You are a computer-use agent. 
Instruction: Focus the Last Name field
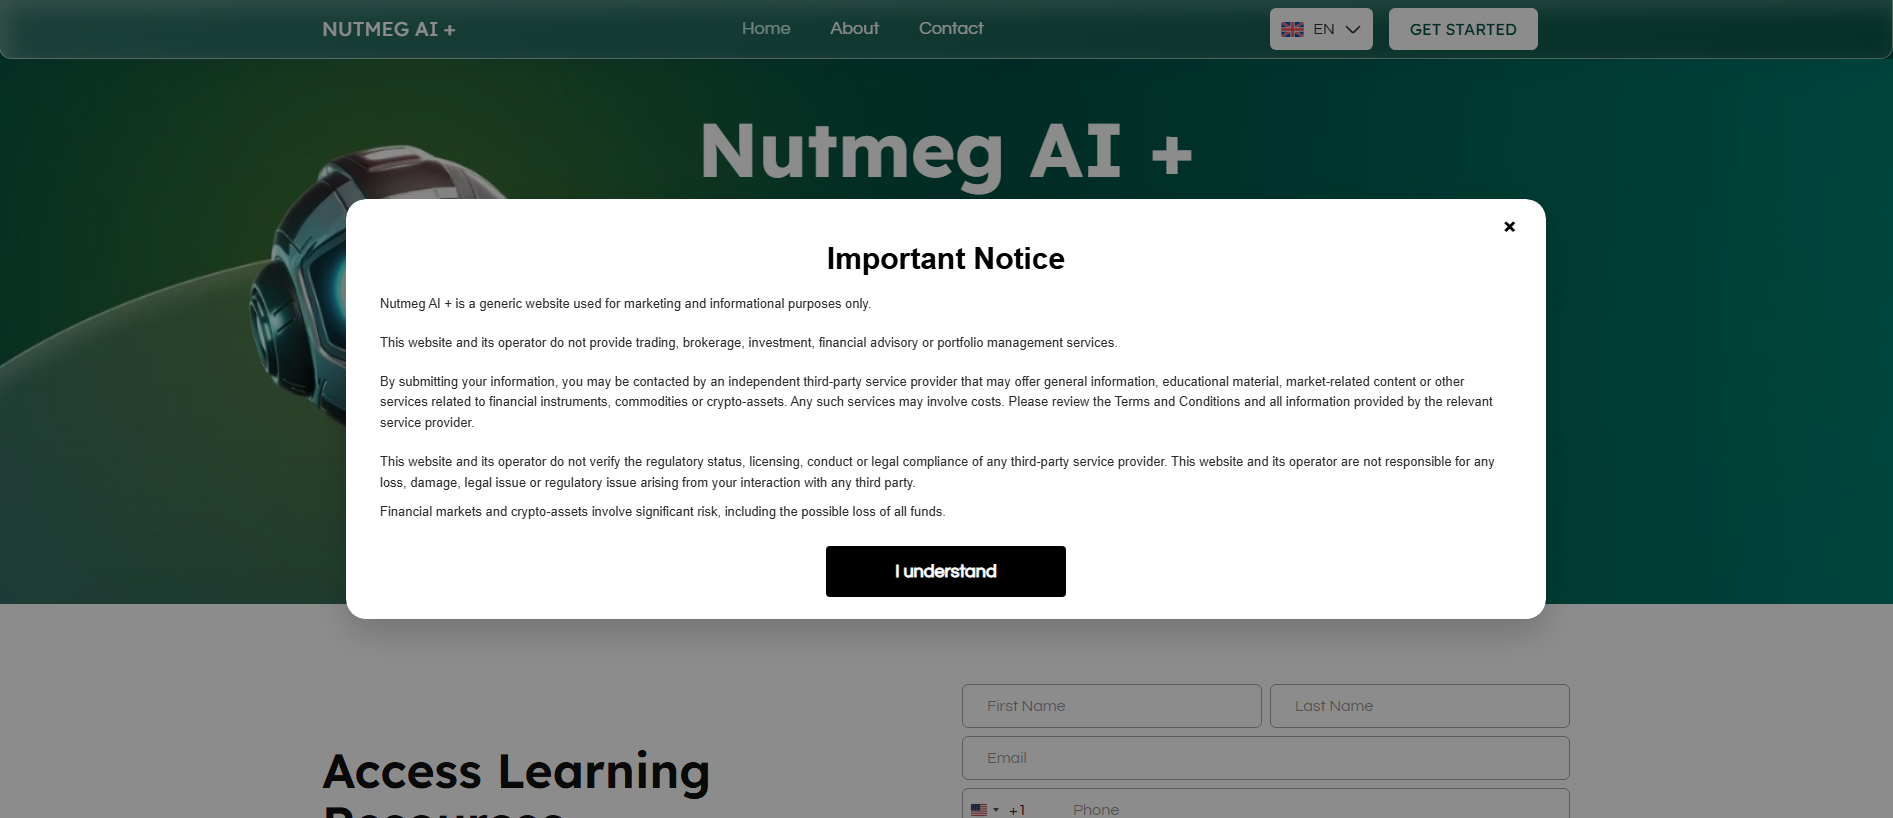(x=1419, y=706)
